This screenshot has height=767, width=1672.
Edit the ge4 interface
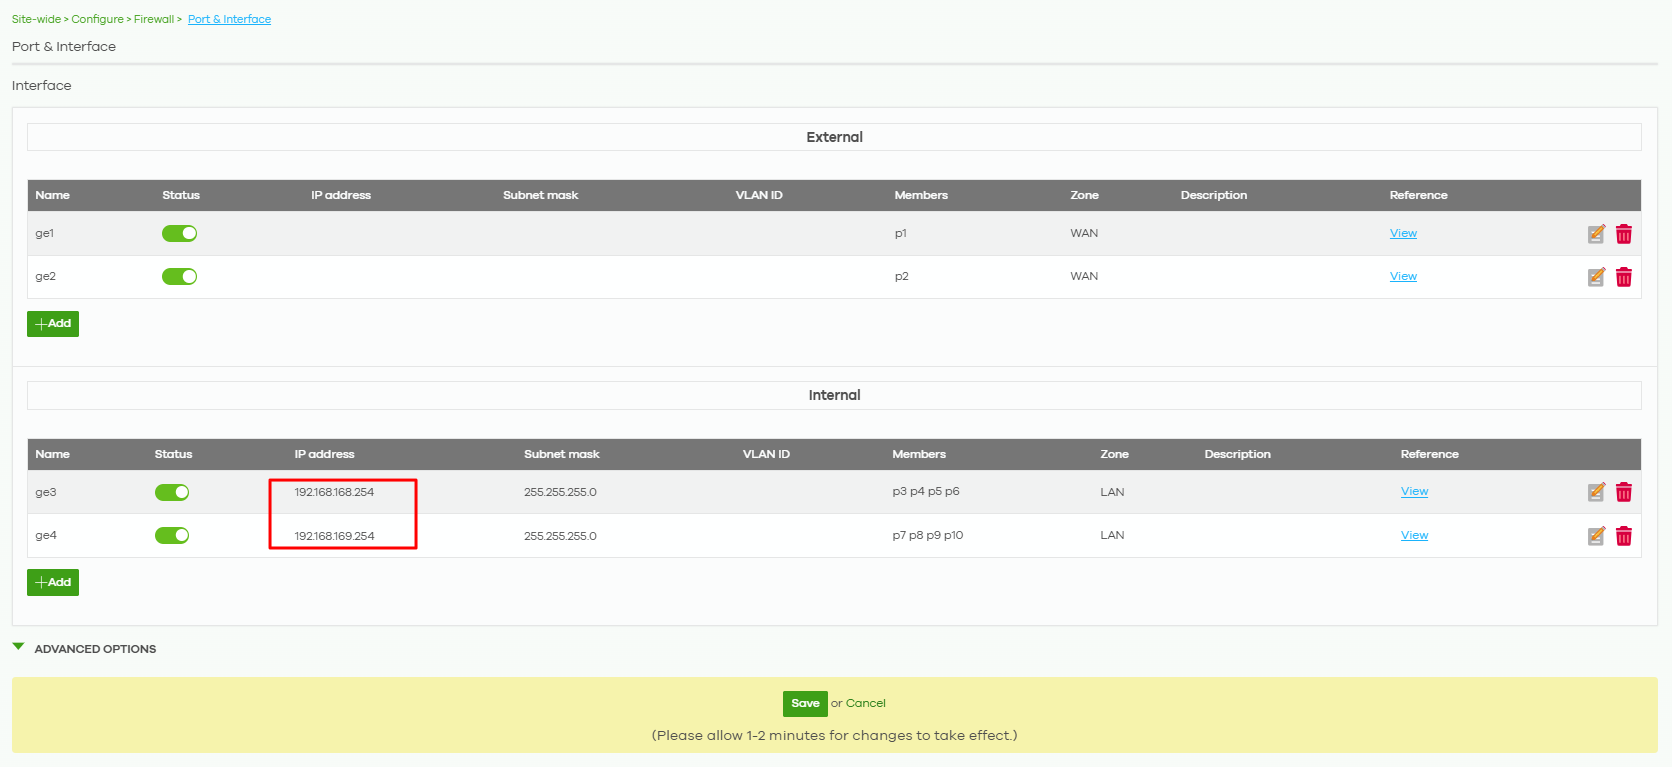coord(1596,536)
